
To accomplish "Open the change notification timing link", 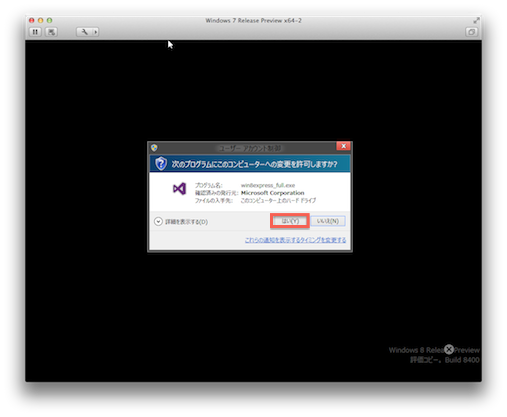I will click(295, 240).
